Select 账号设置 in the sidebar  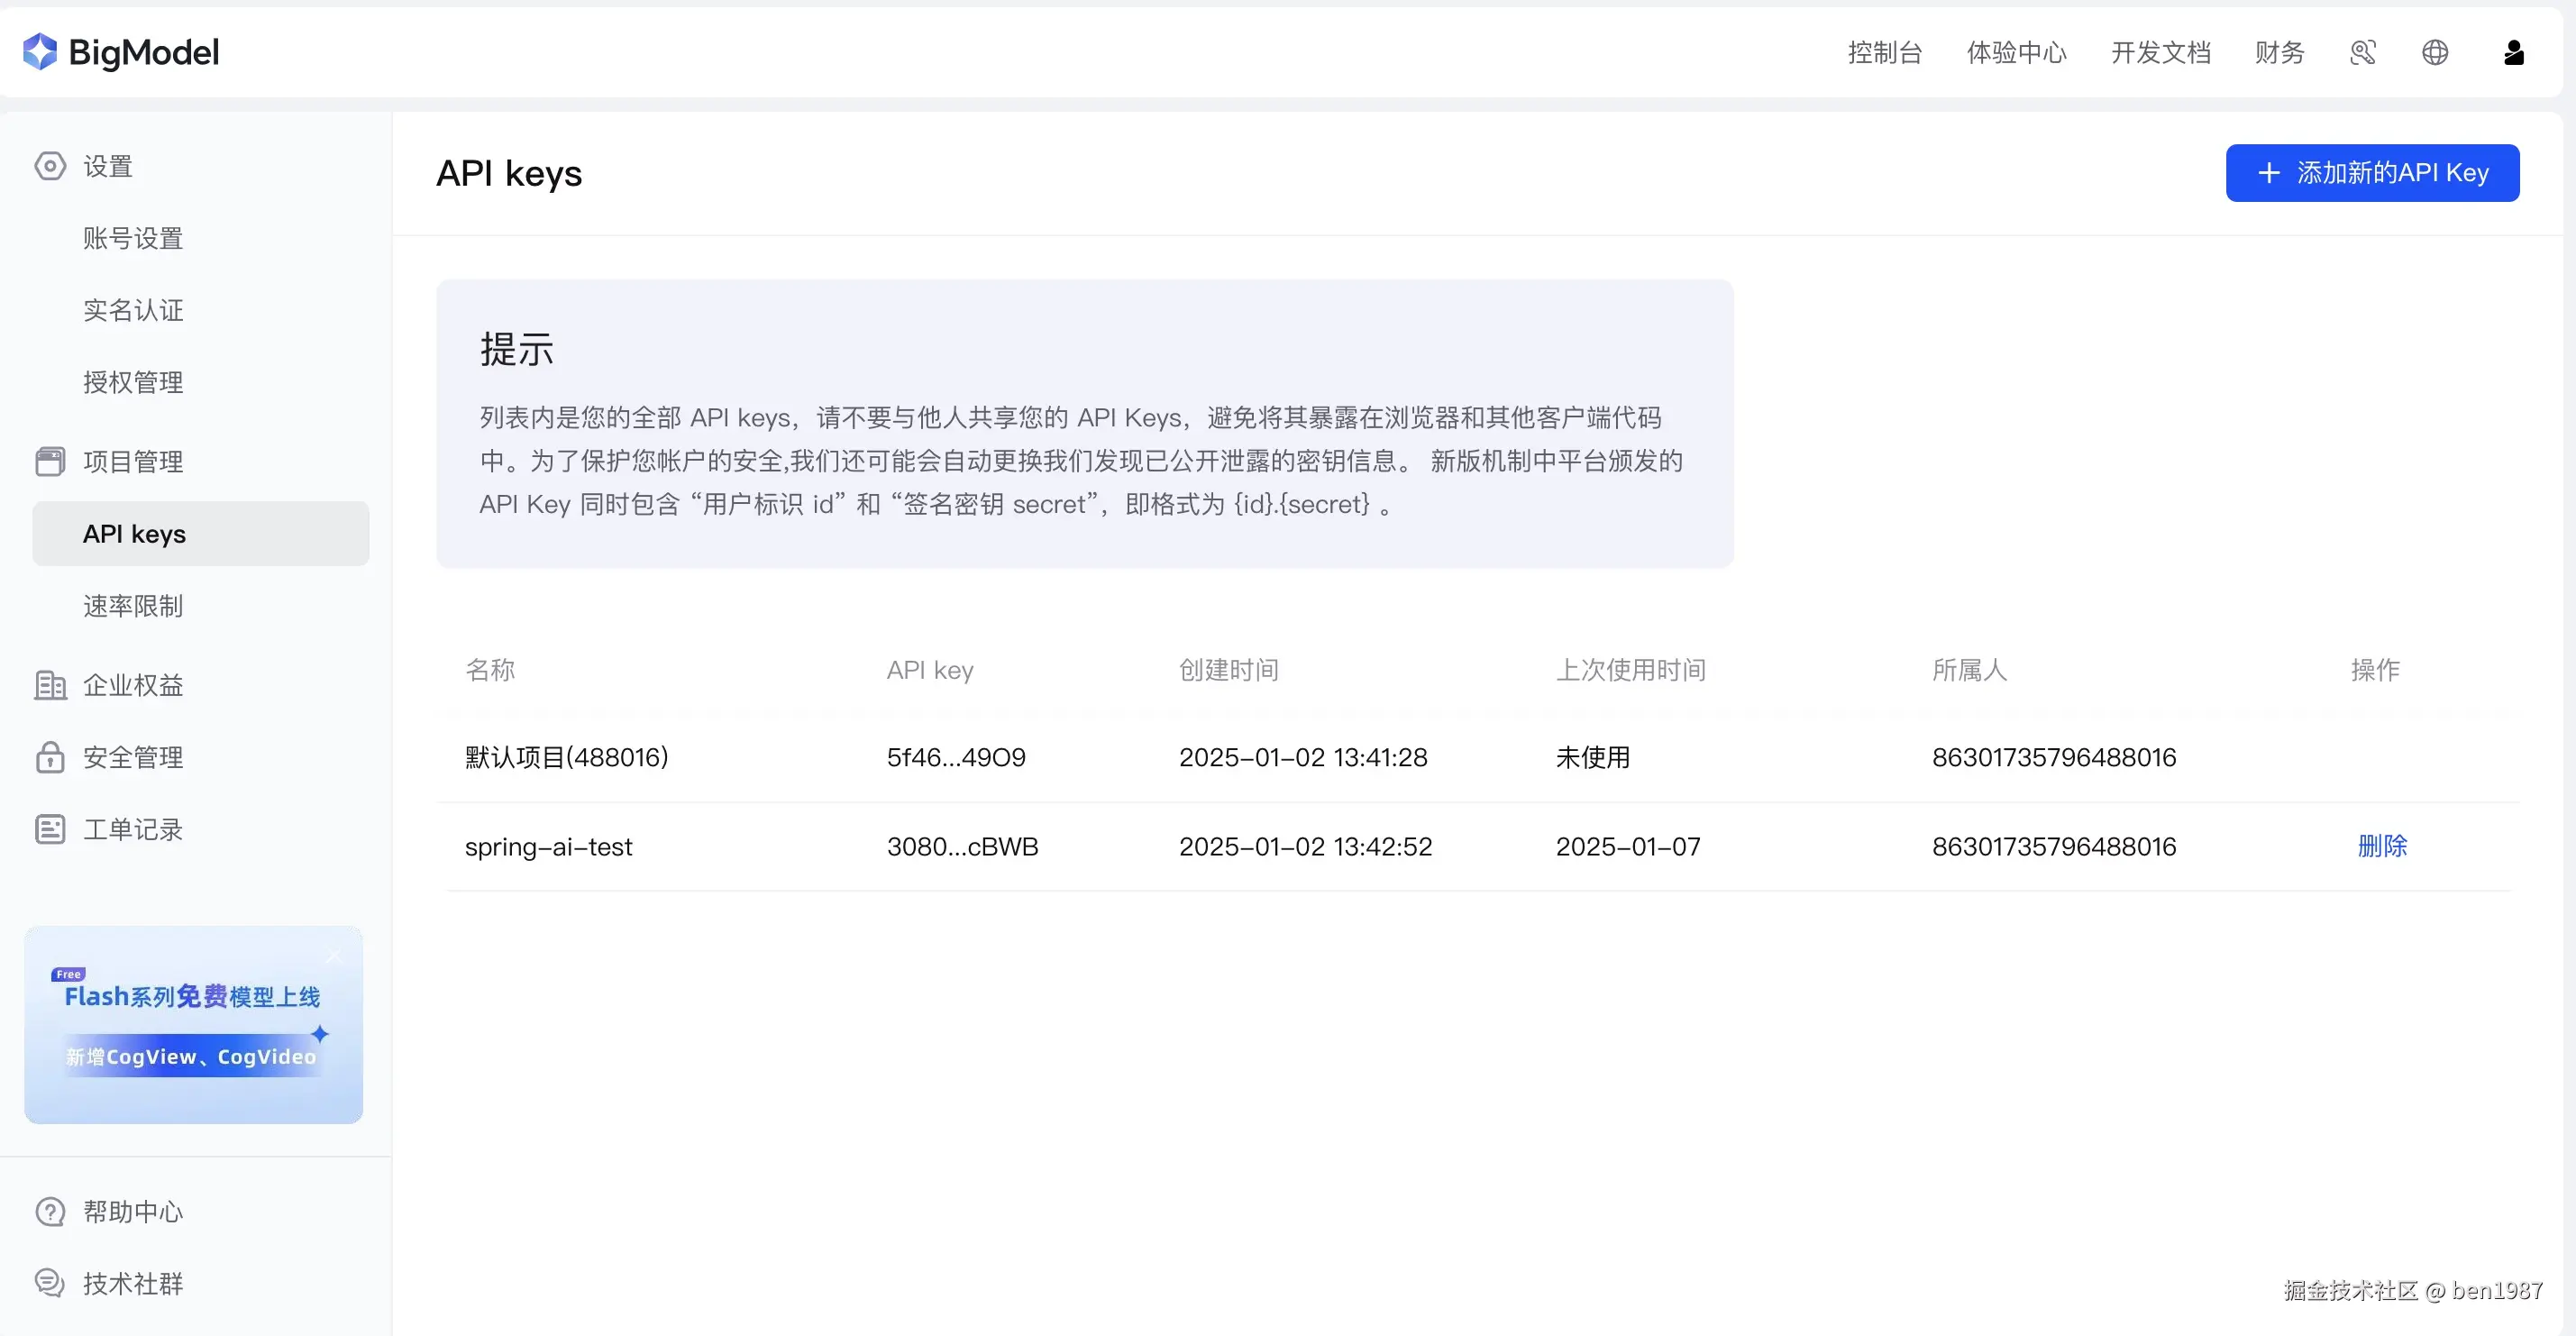(133, 238)
